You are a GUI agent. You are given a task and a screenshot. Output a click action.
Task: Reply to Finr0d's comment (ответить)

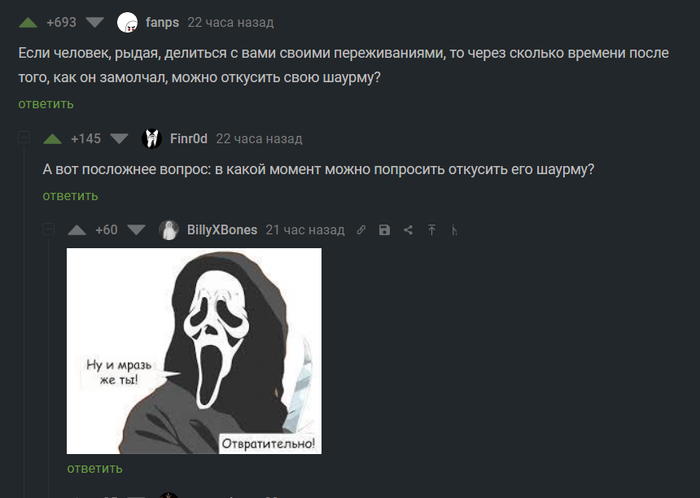pyautogui.click(x=70, y=196)
